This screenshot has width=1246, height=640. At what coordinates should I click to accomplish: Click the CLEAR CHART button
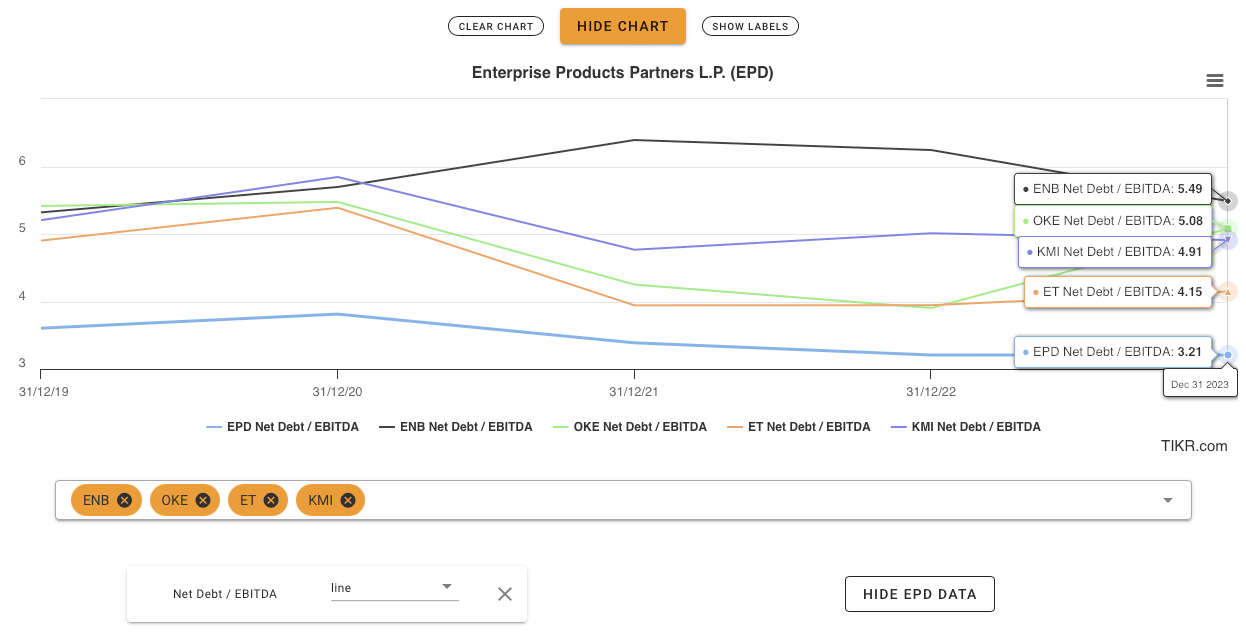tap(496, 26)
